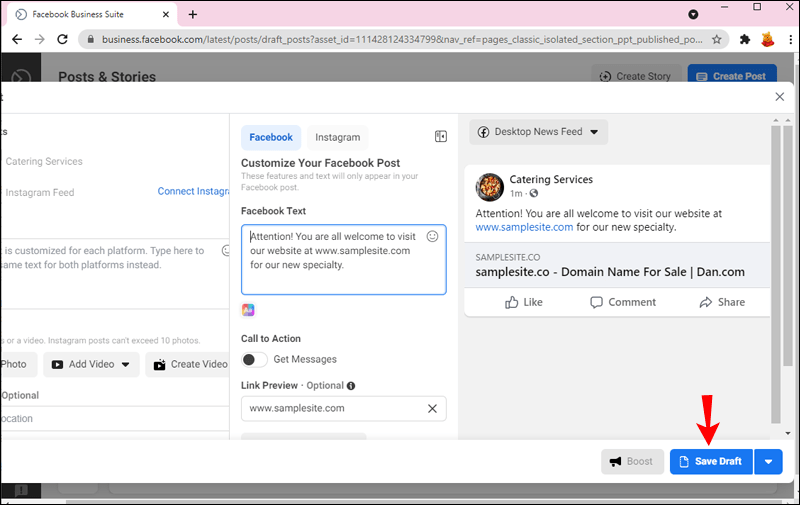The image size is (800, 505).
Task: Close the Facebook Business Suite tab
Action: click(x=166, y=14)
